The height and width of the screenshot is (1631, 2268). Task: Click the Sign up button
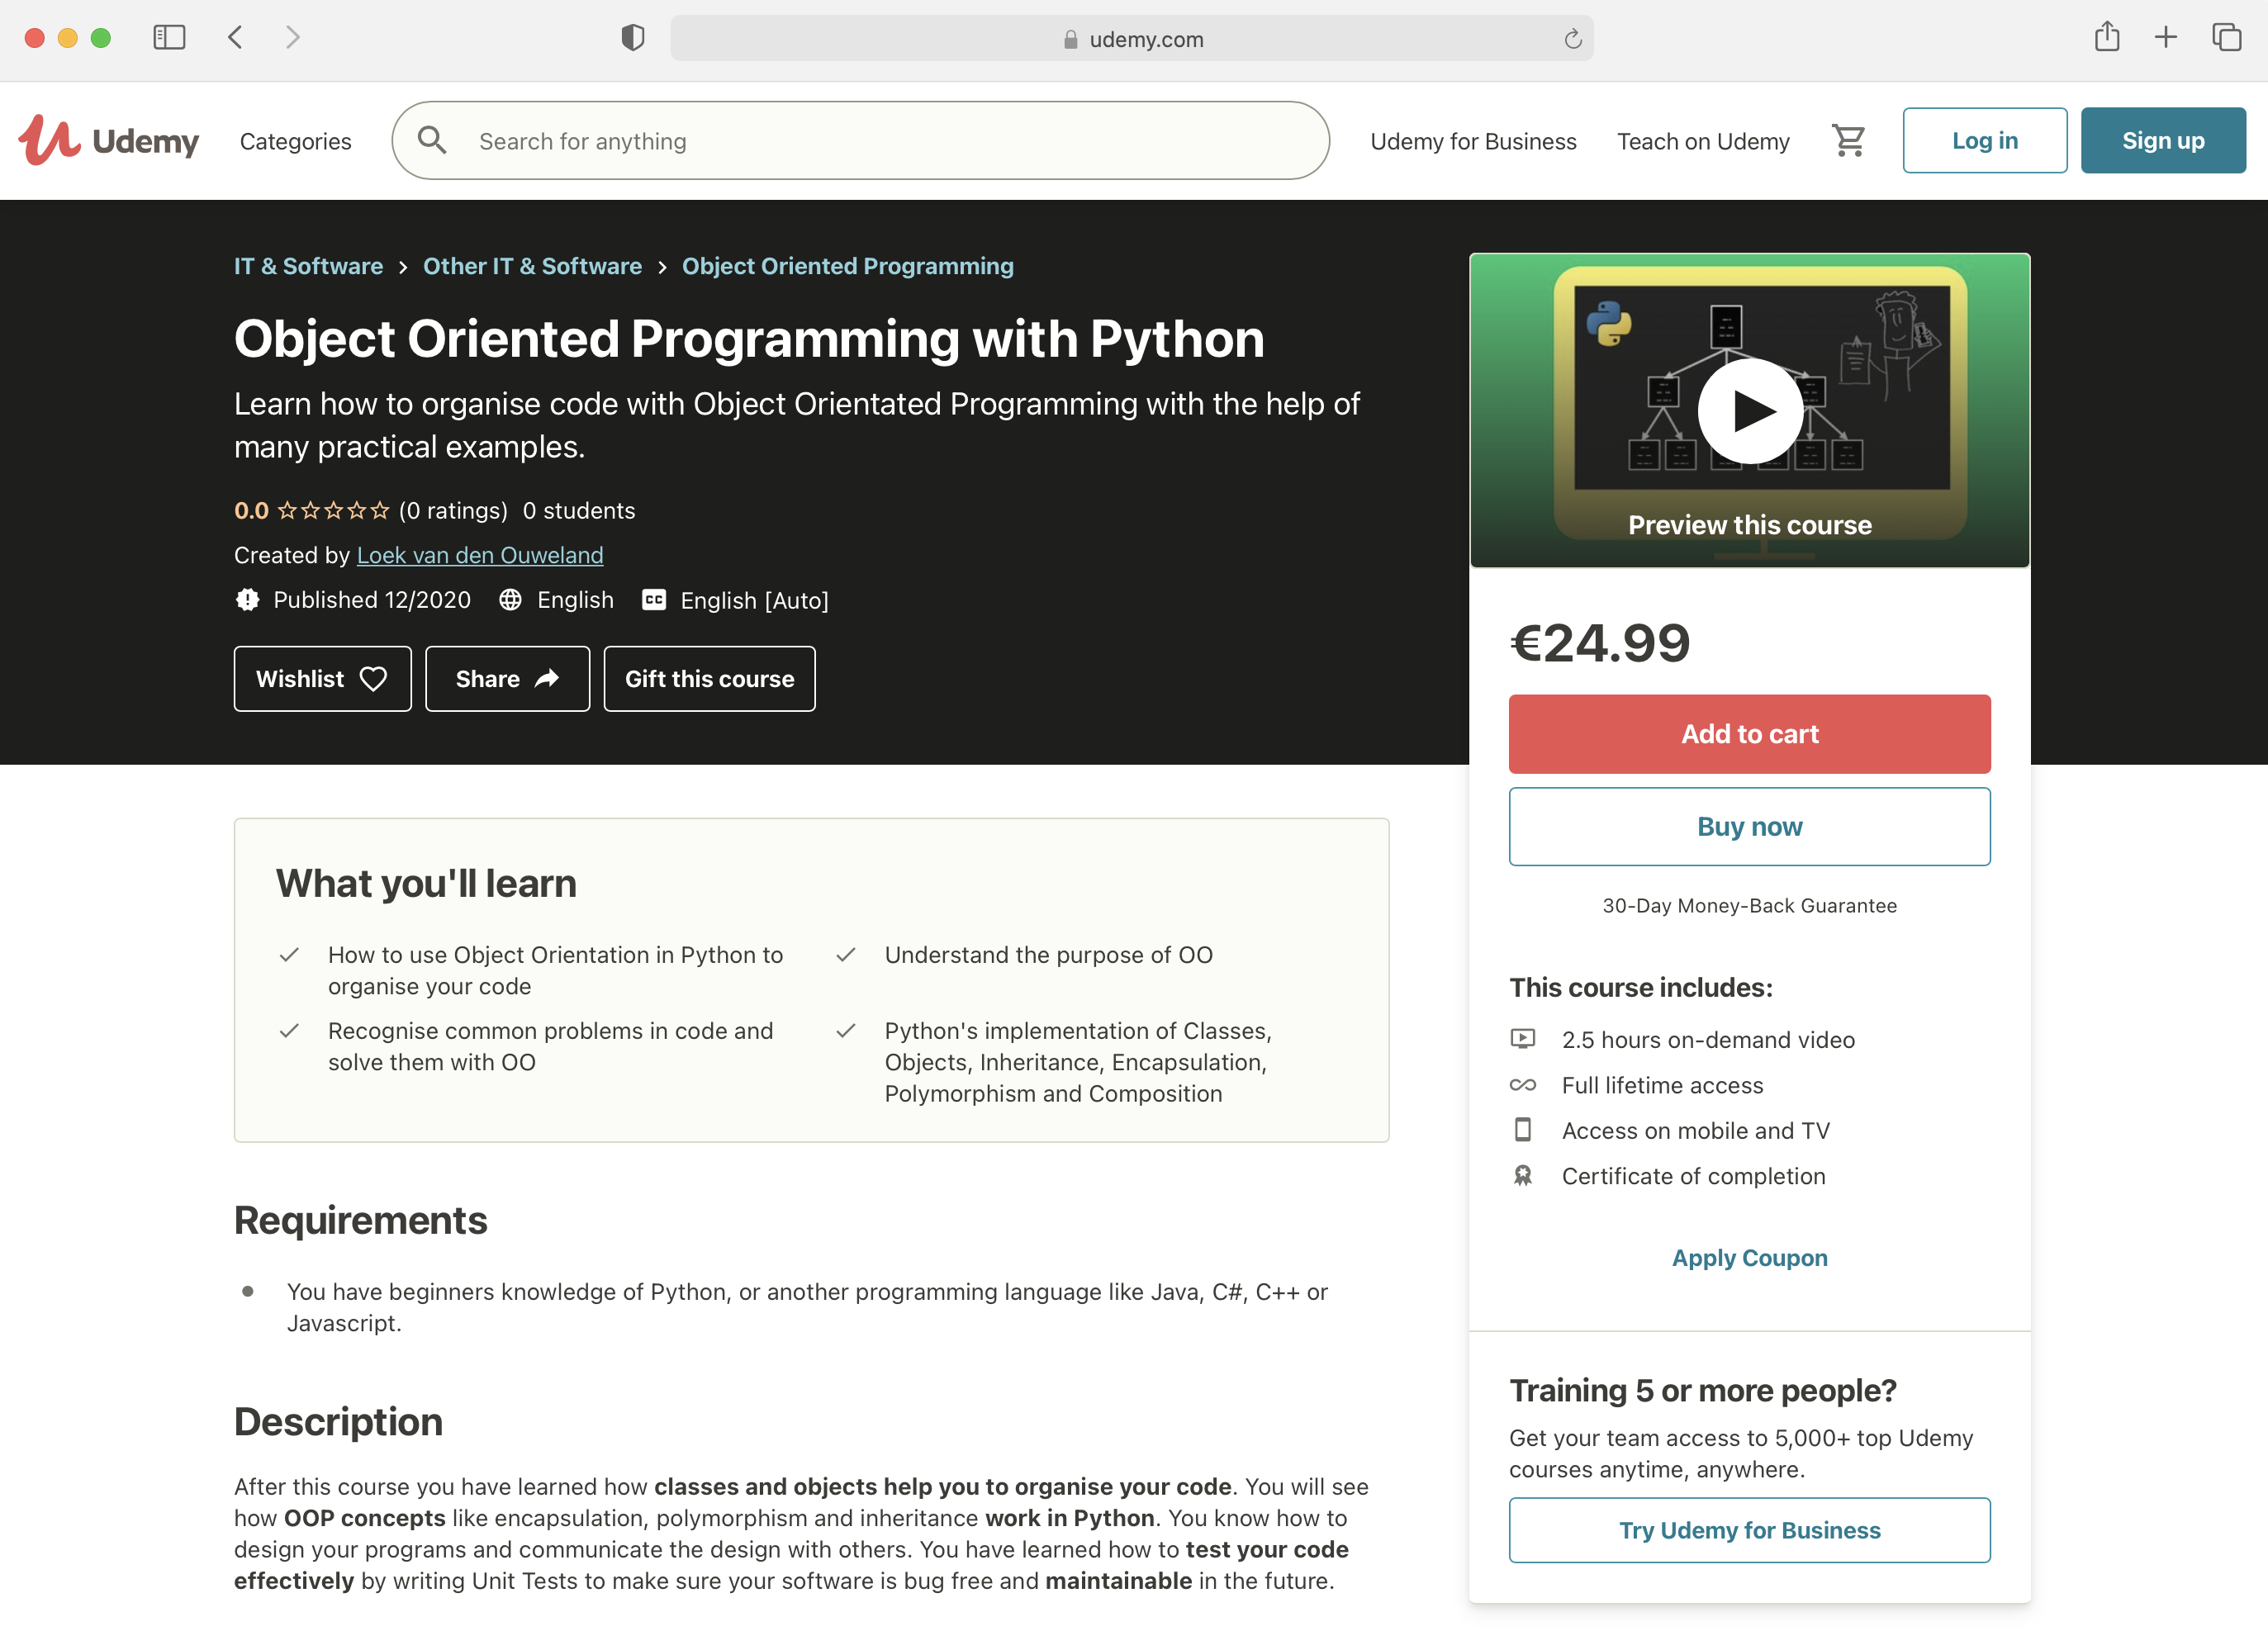[2163, 141]
